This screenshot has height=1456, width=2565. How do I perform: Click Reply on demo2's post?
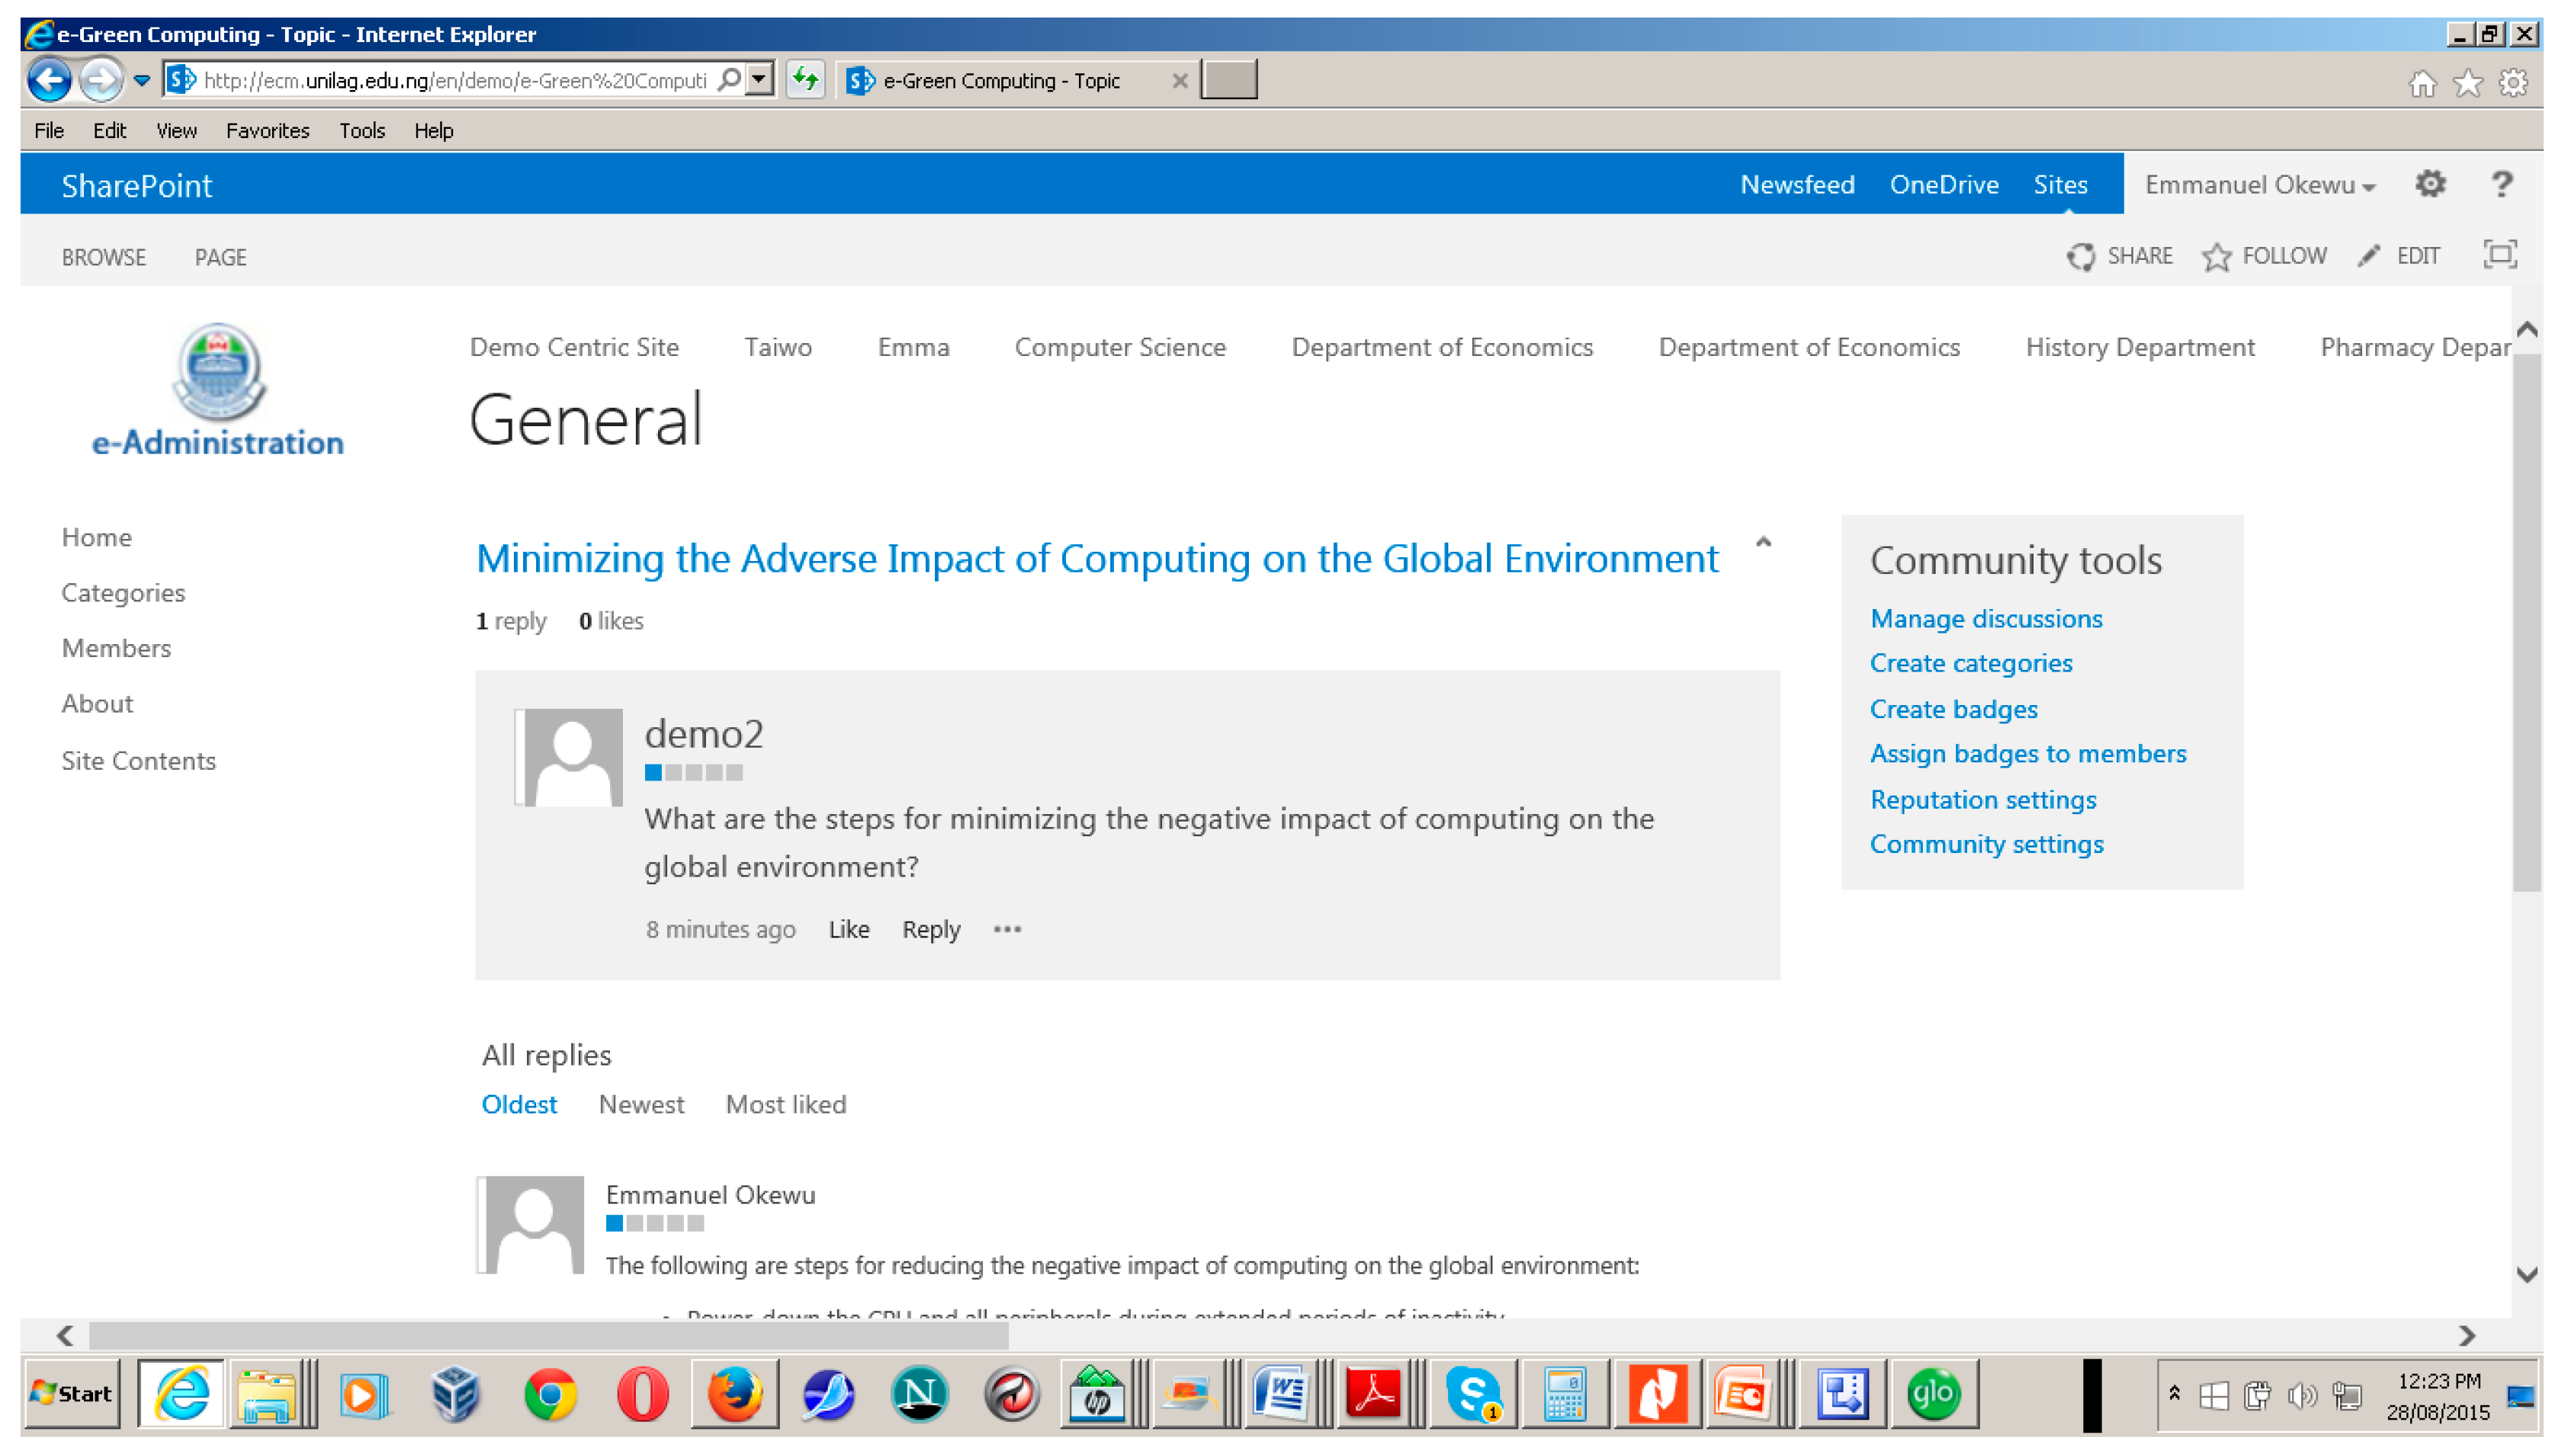pos(930,929)
